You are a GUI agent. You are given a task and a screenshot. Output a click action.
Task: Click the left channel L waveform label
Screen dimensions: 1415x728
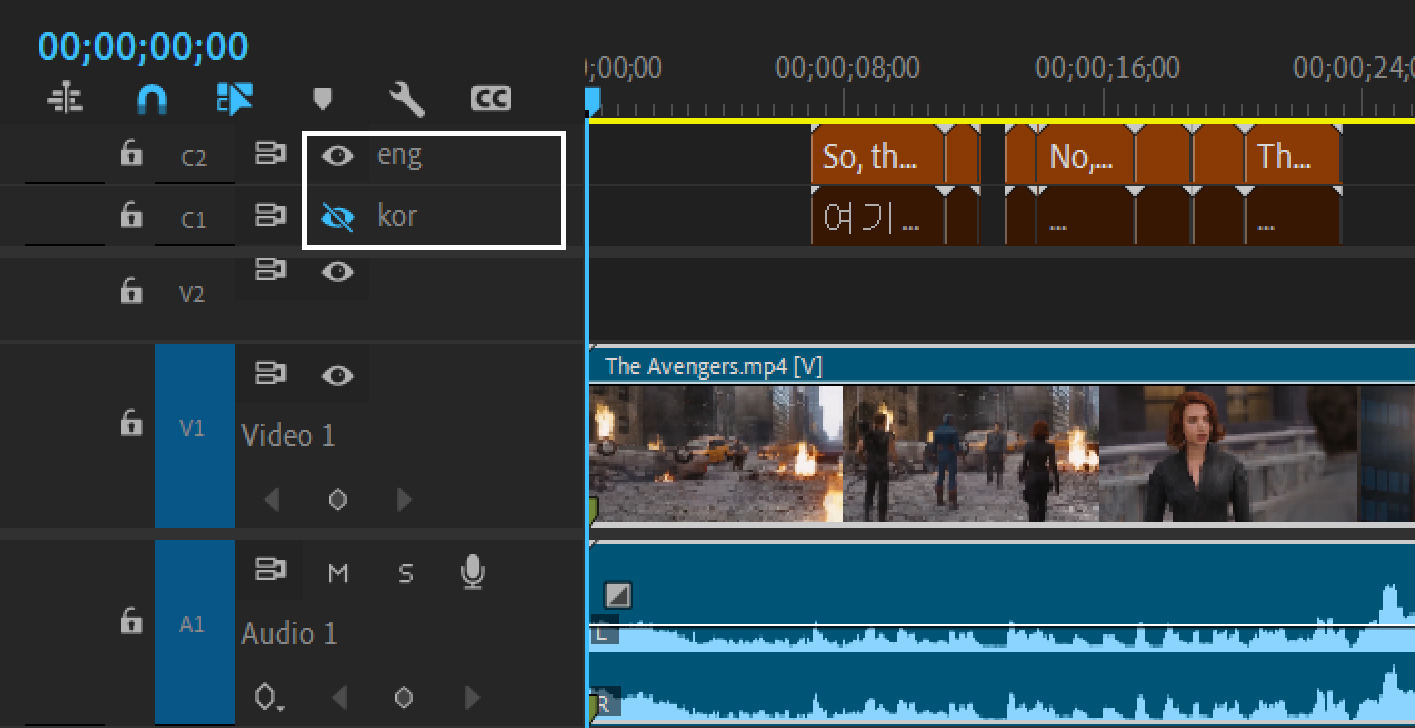(603, 634)
